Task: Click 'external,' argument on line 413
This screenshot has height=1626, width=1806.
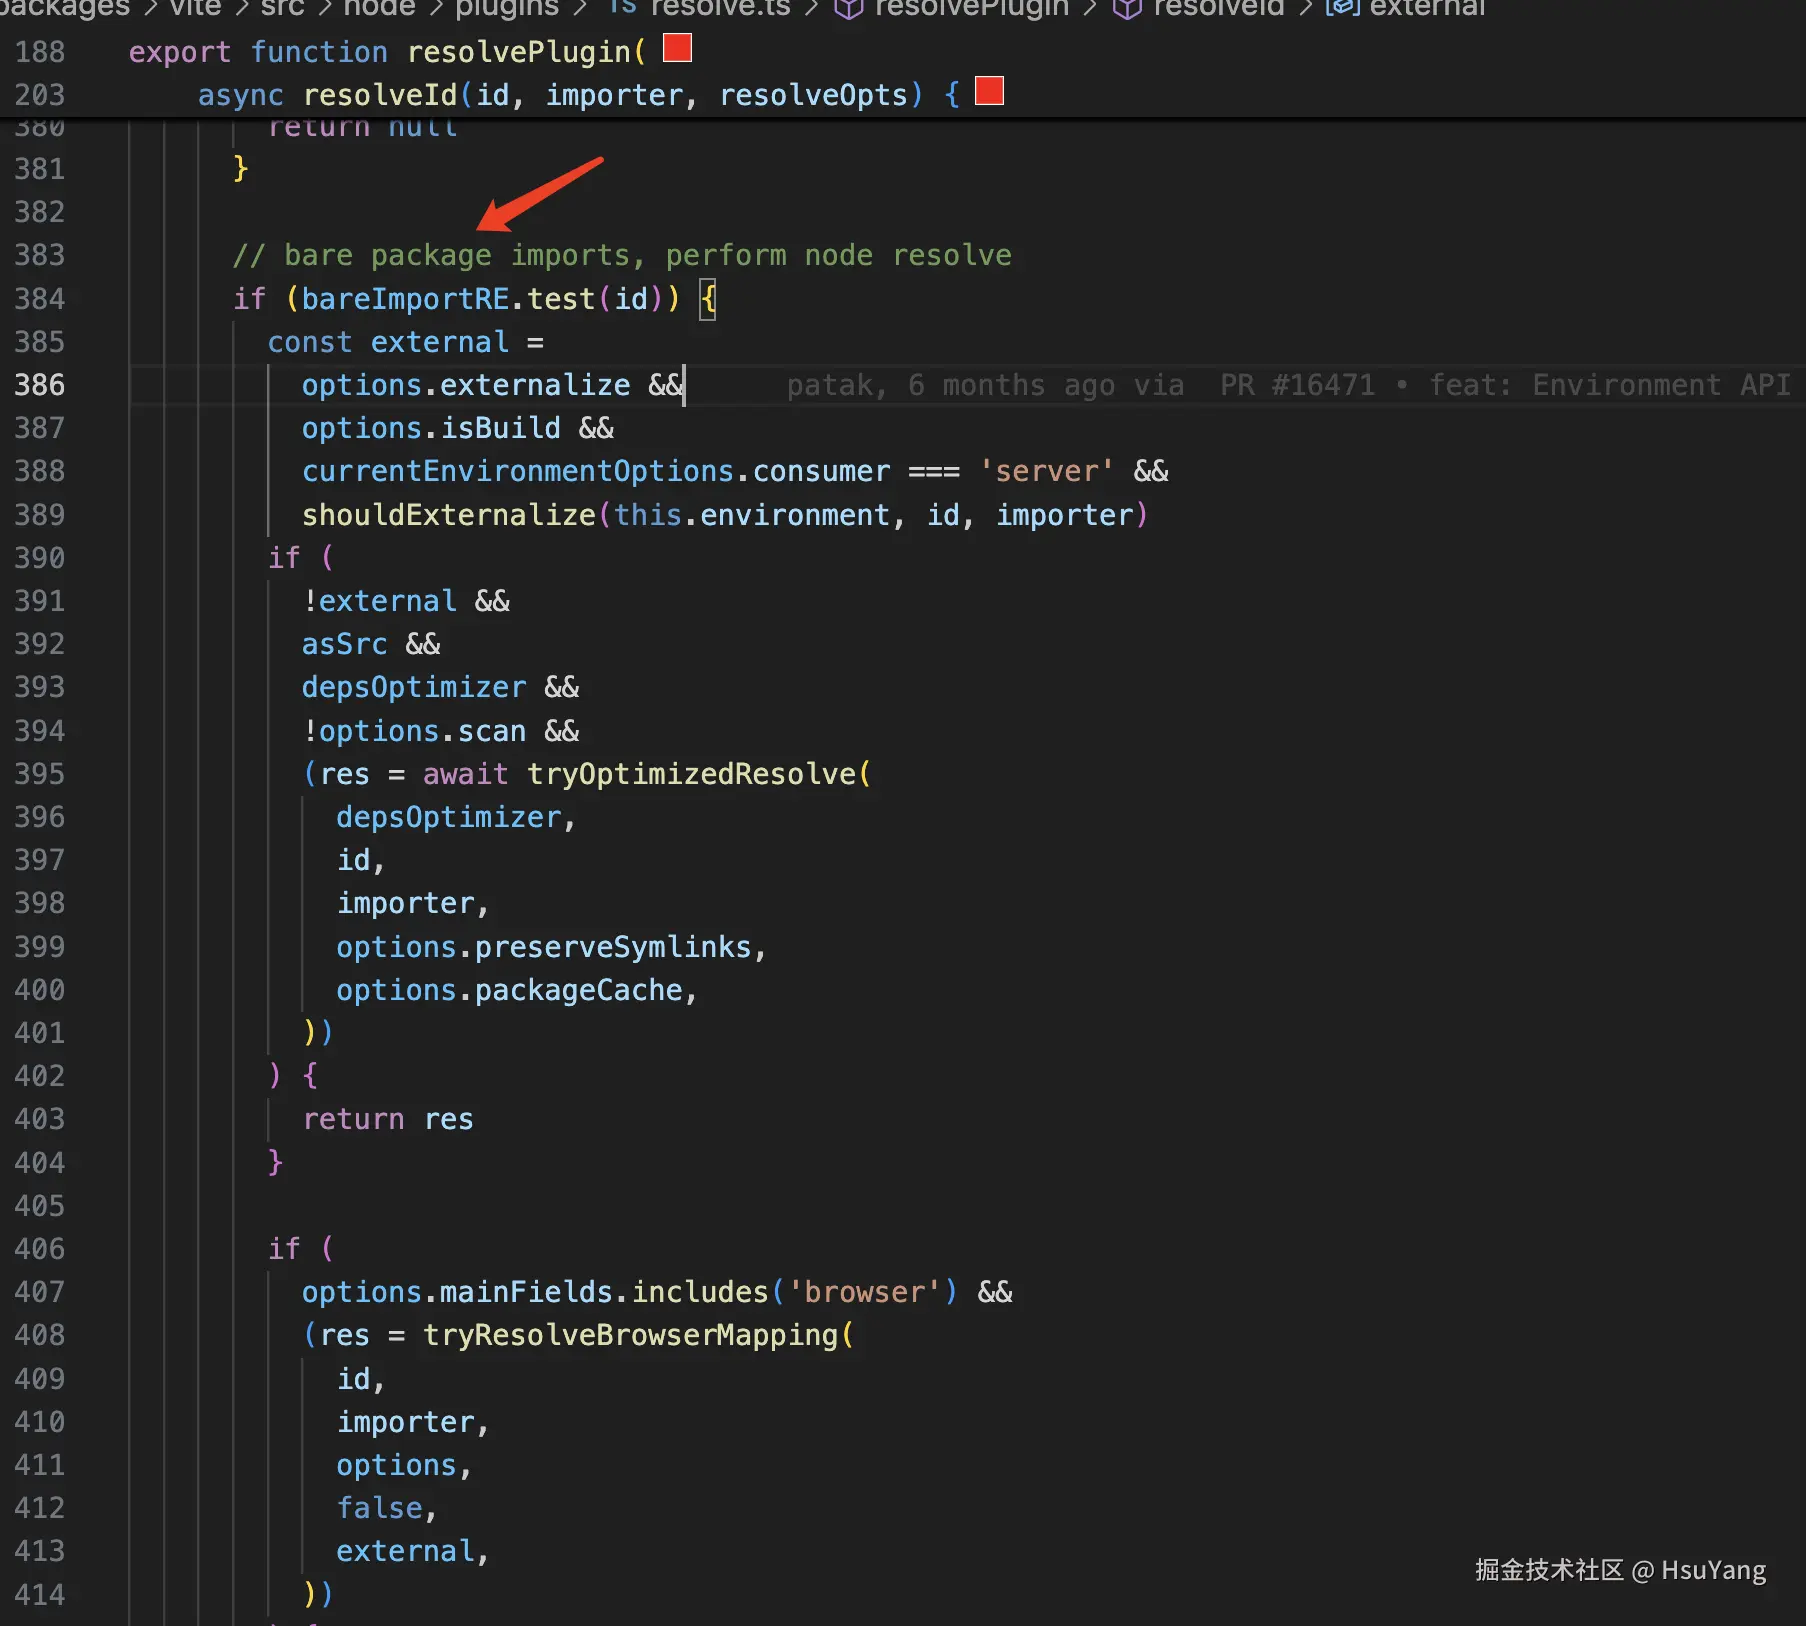Action: click(x=414, y=1551)
